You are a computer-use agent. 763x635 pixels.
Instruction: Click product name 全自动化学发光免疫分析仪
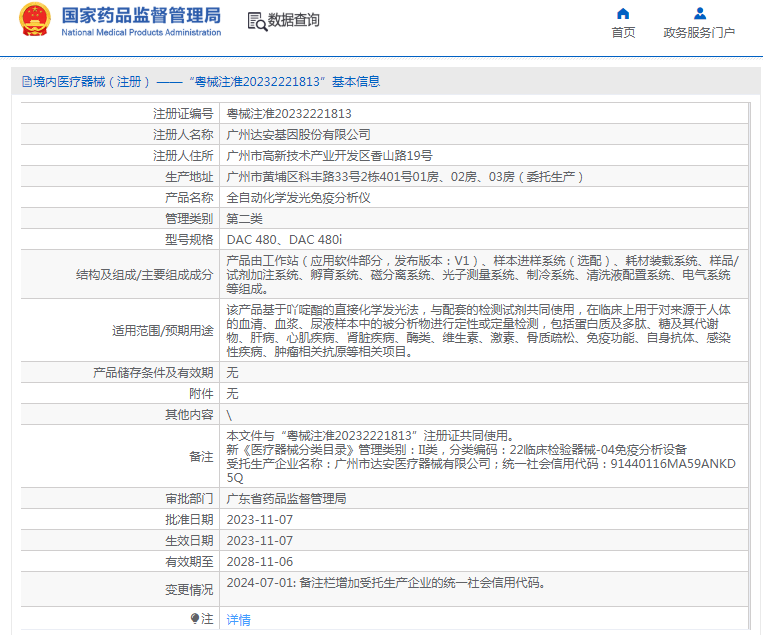(x=298, y=198)
